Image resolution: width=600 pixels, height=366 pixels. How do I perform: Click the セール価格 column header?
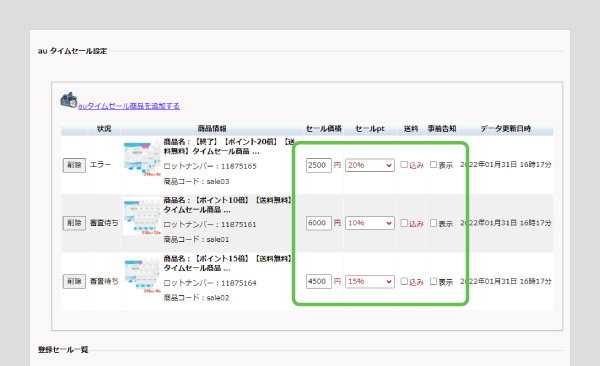tap(324, 129)
